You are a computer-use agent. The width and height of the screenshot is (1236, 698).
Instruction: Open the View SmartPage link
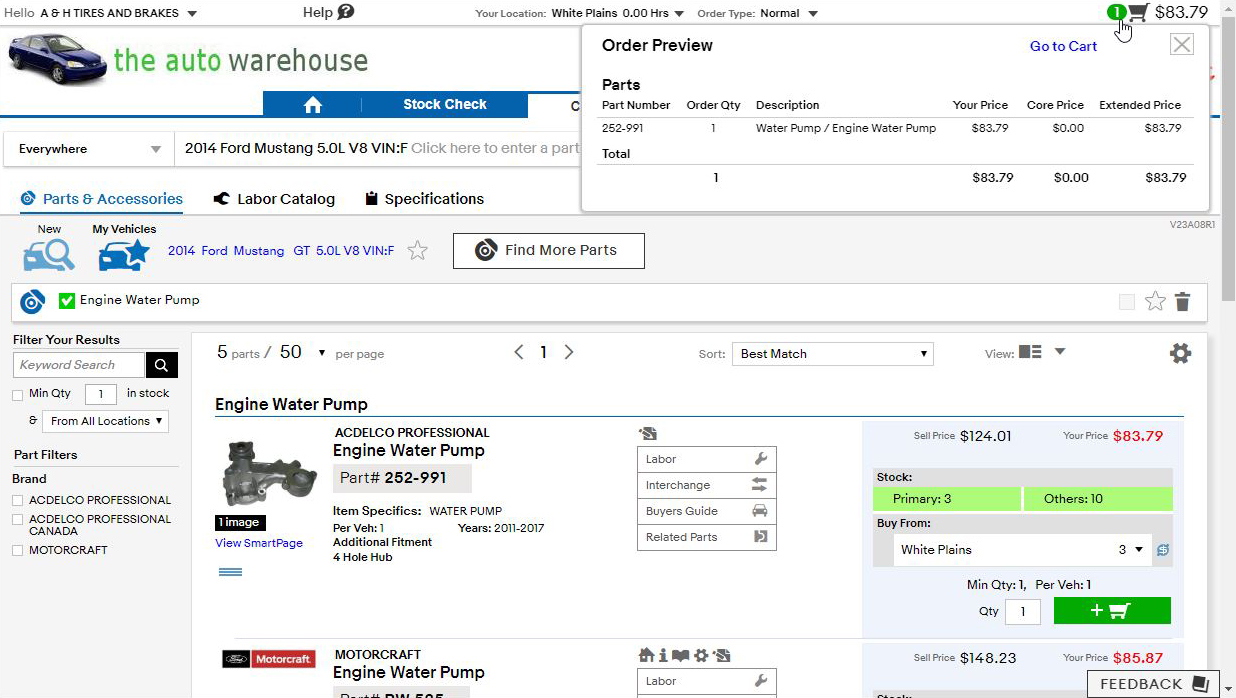pyautogui.click(x=259, y=543)
